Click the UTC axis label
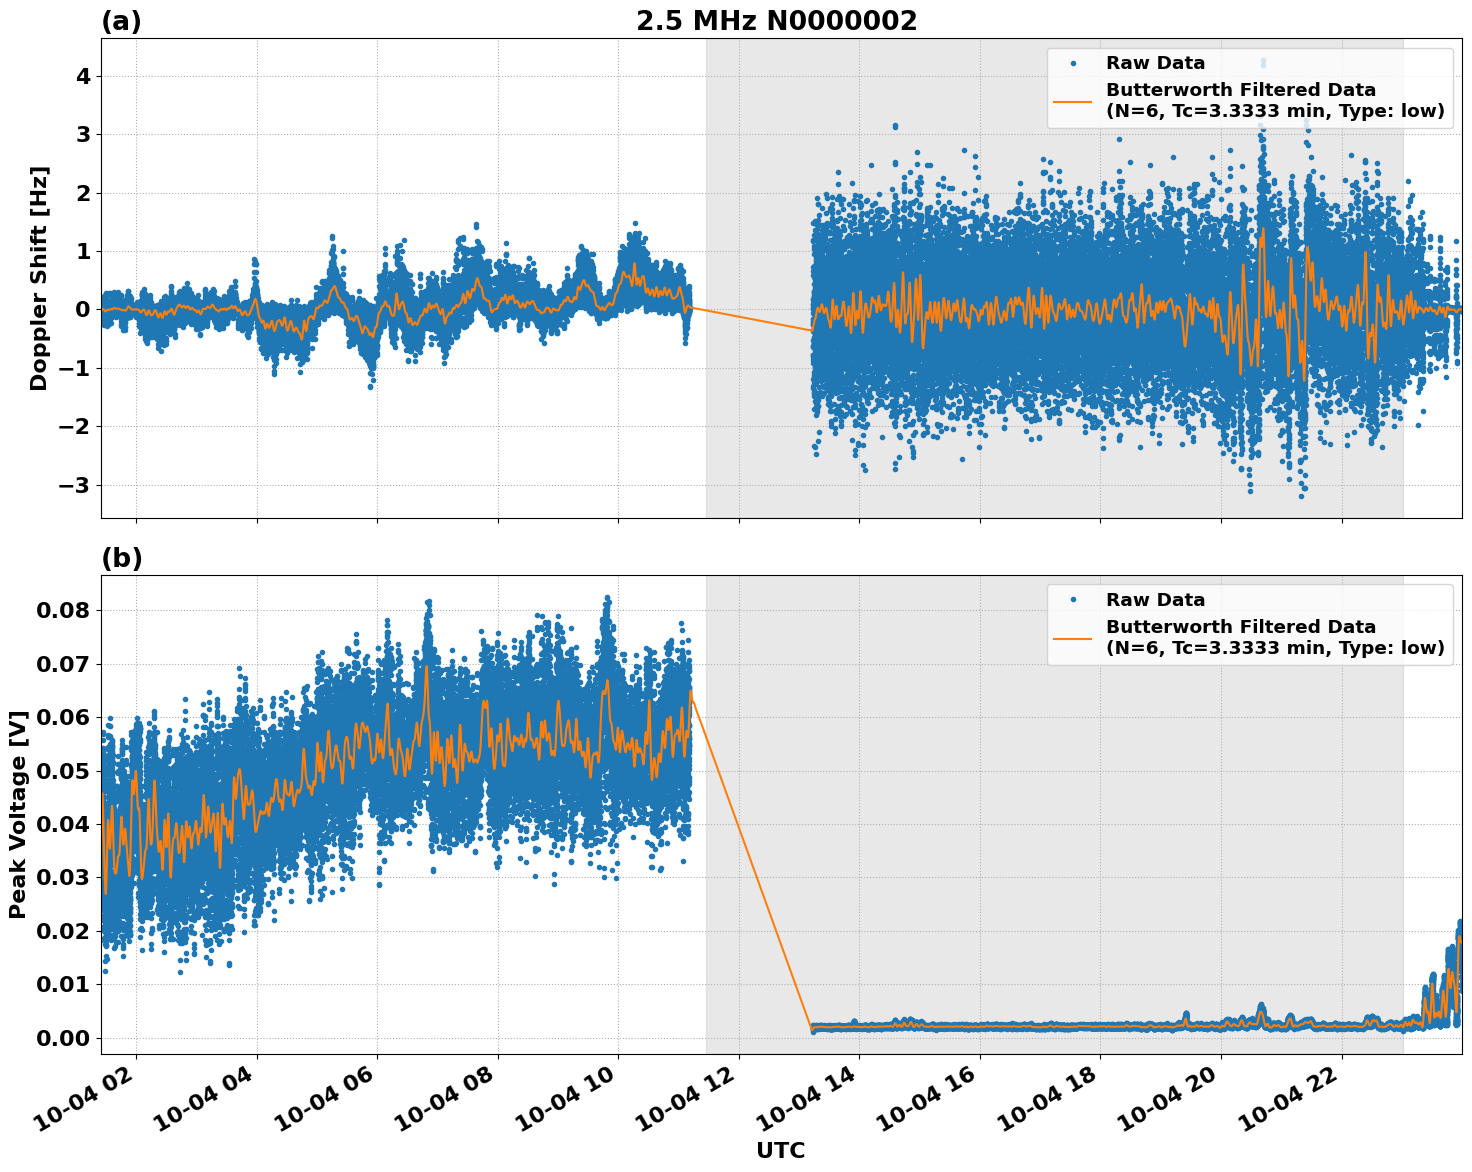The height and width of the screenshot is (1172, 1472). point(779,1151)
